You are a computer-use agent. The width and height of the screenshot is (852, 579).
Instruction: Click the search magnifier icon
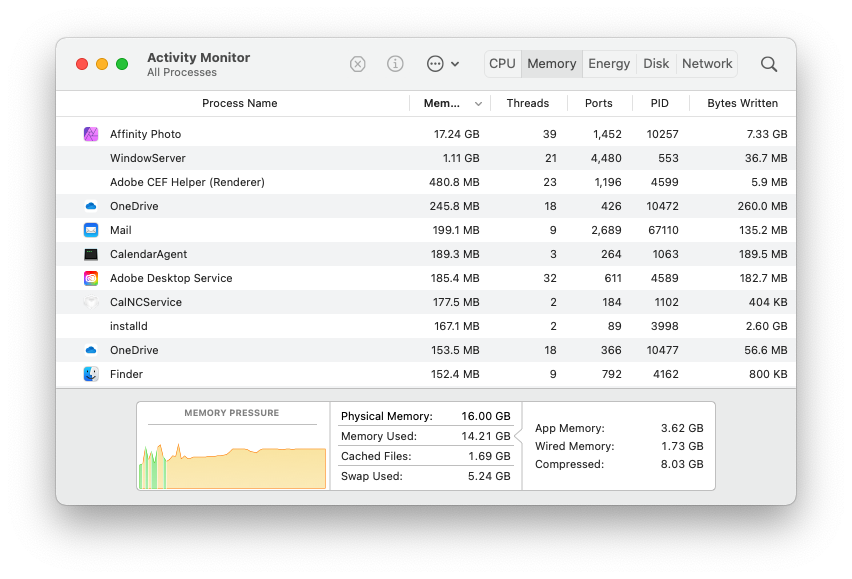tap(769, 64)
